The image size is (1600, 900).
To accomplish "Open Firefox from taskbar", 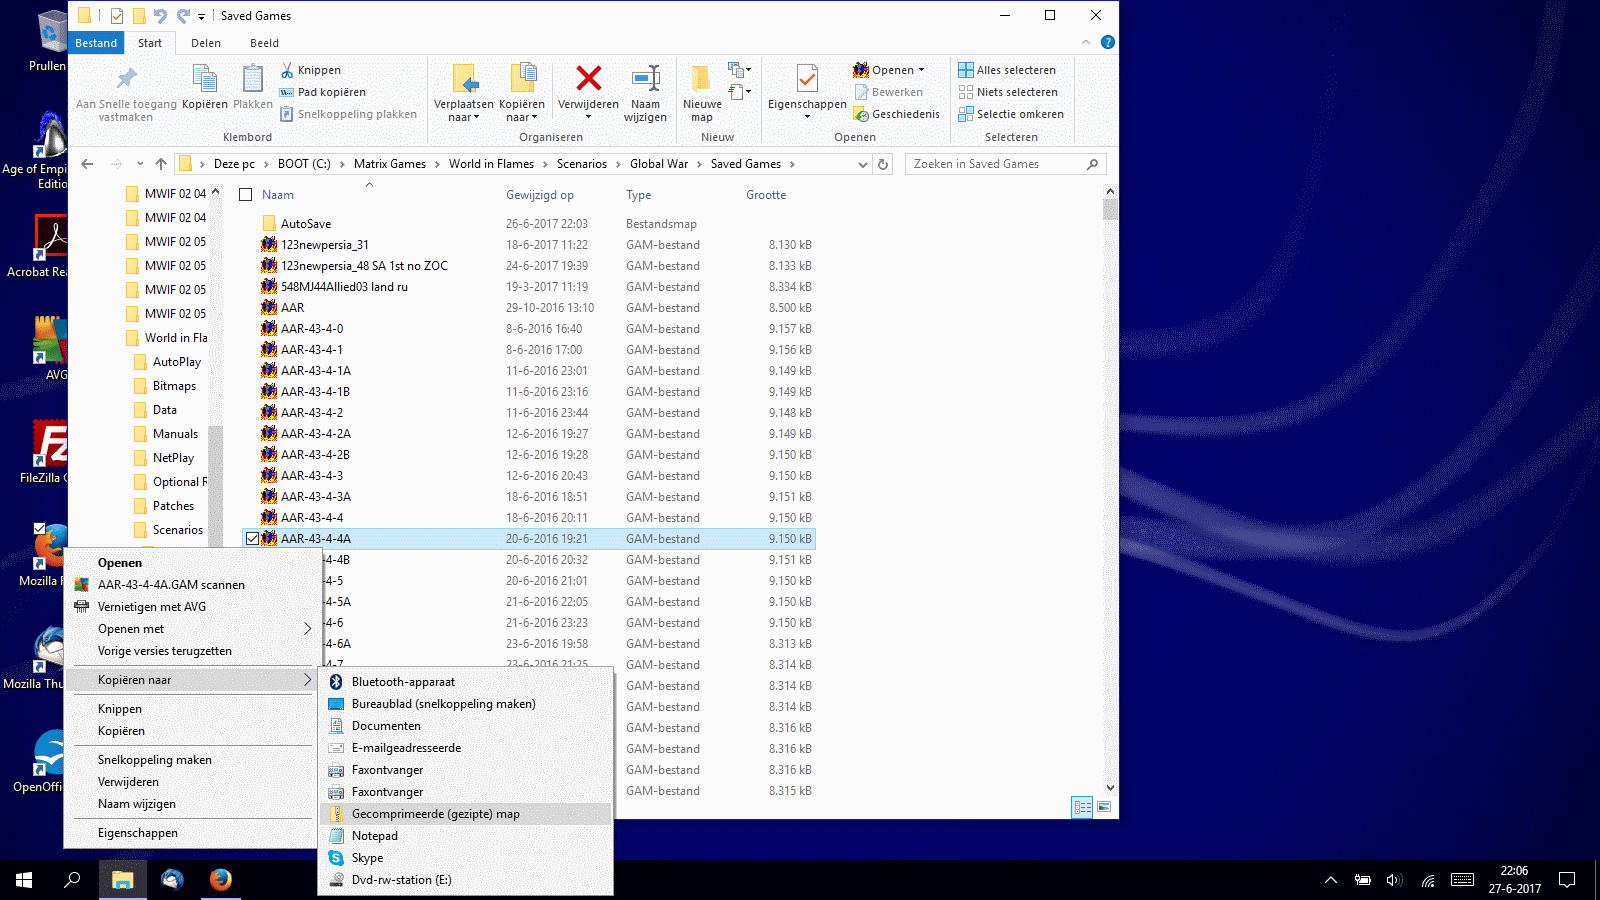I will click(221, 879).
